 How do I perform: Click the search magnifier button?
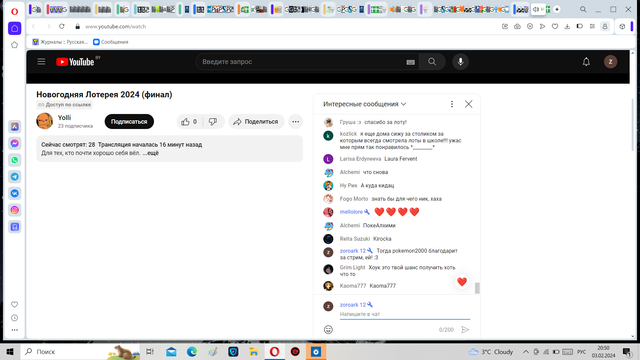click(x=432, y=62)
